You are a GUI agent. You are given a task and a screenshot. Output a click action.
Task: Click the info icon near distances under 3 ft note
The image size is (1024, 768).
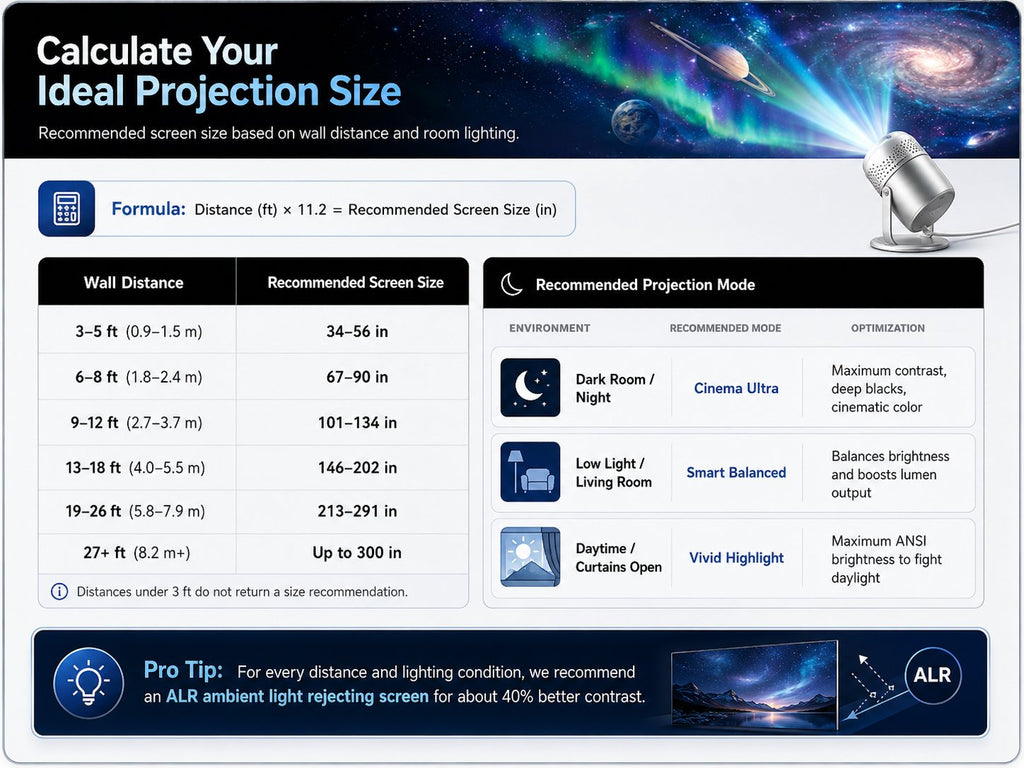pos(59,592)
